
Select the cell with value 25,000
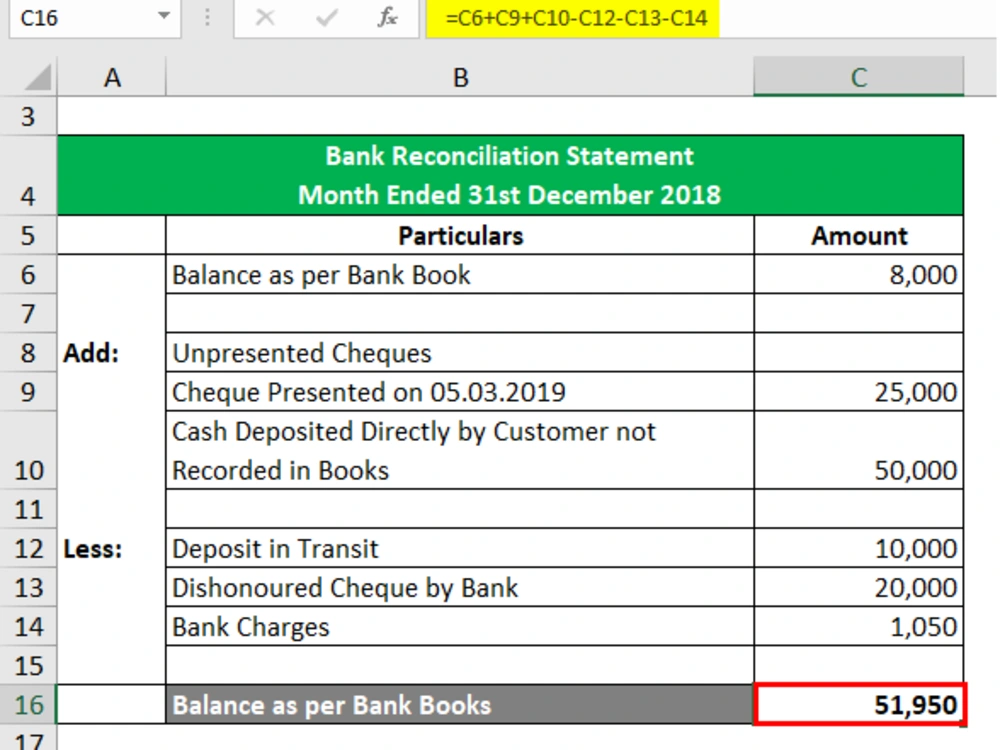858,392
